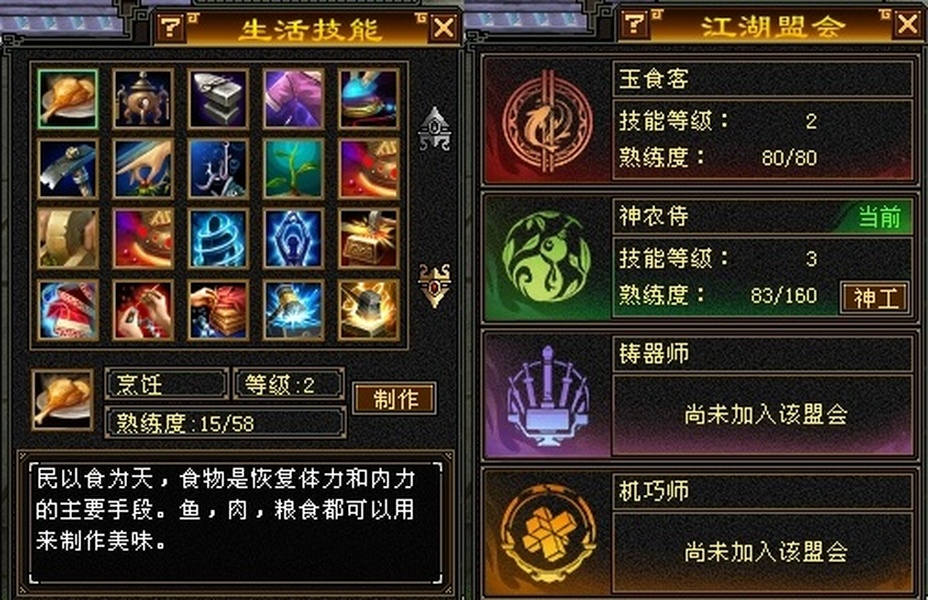
Task: Select the green sprout farming skill icon
Action: click(294, 169)
